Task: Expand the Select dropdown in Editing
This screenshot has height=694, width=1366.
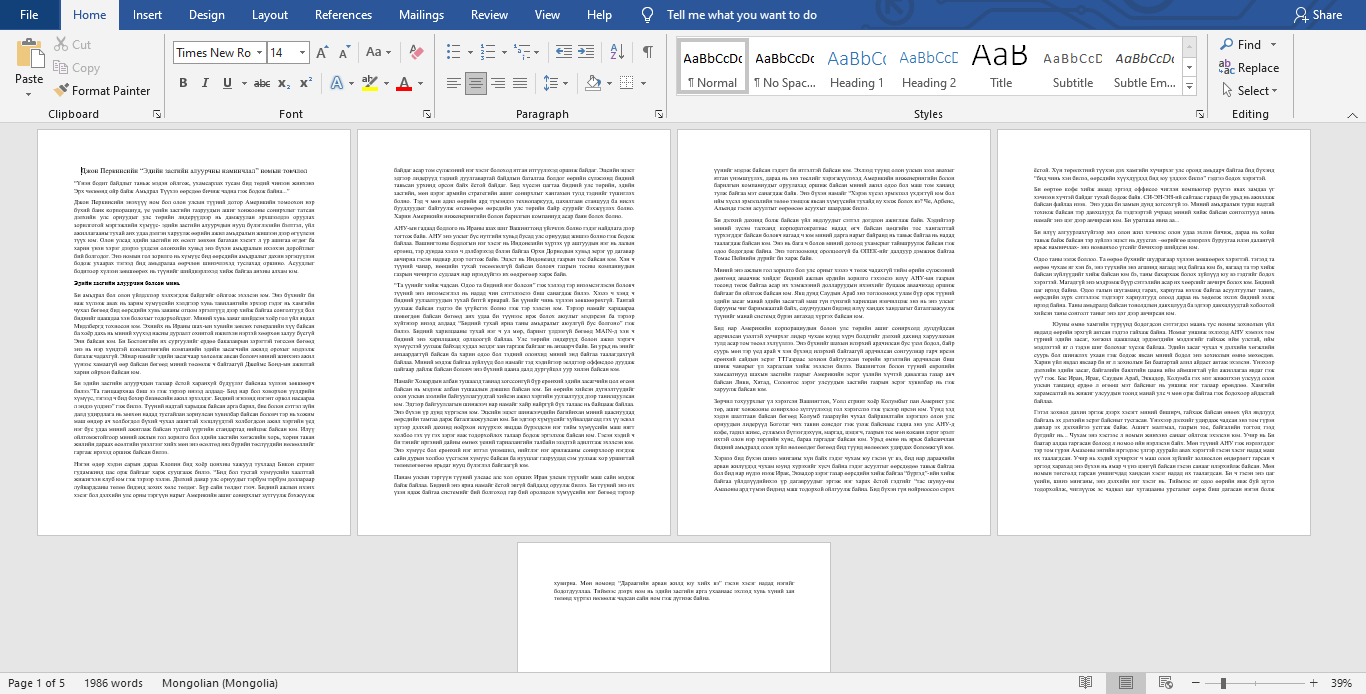Action: [x=1250, y=90]
